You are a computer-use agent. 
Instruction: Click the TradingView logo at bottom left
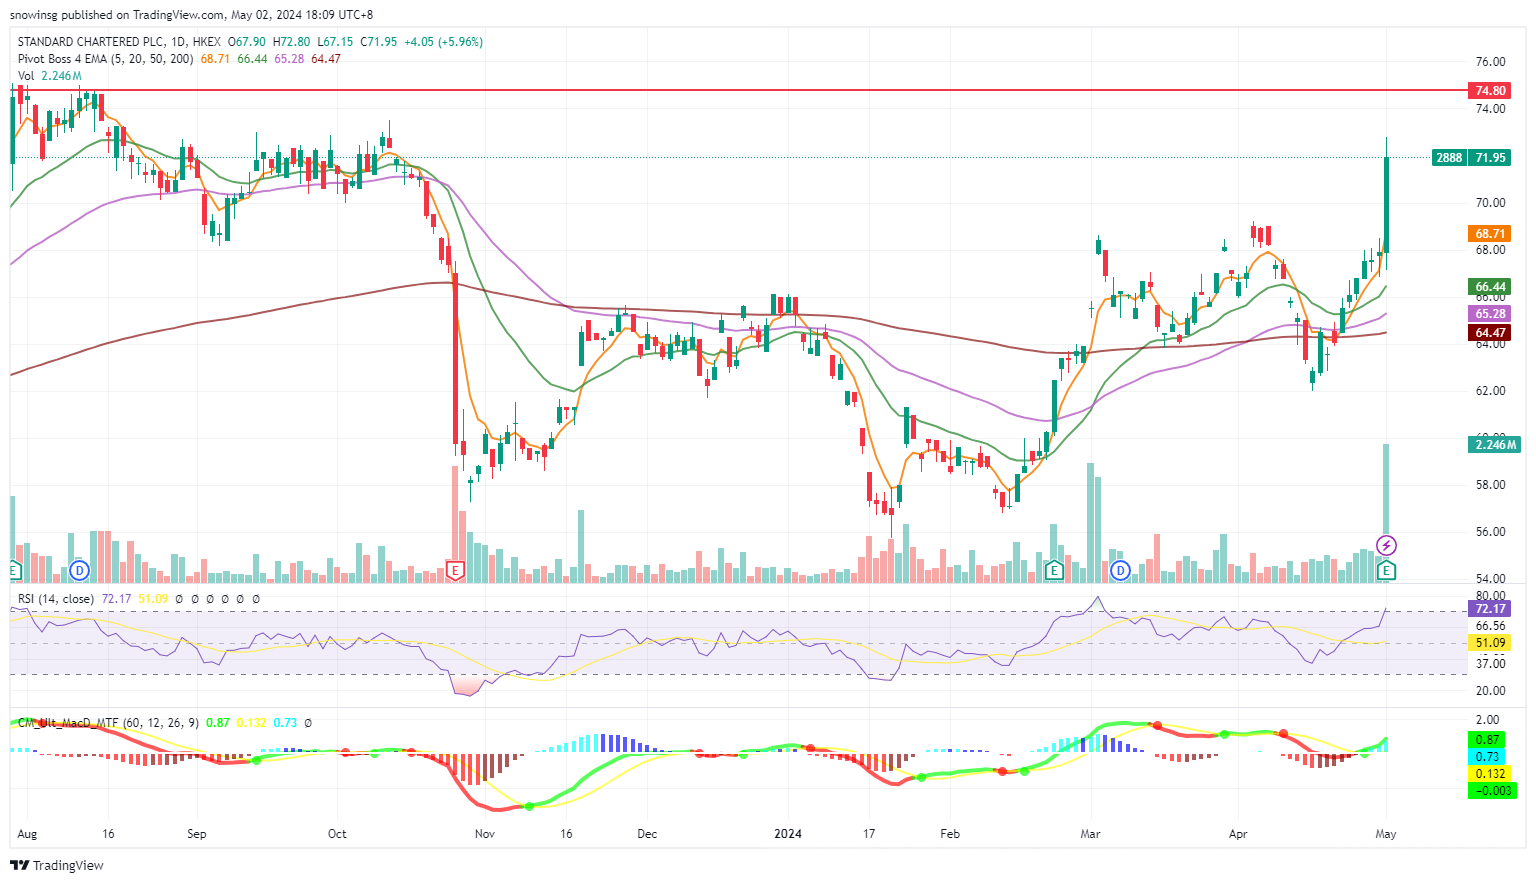(57, 865)
